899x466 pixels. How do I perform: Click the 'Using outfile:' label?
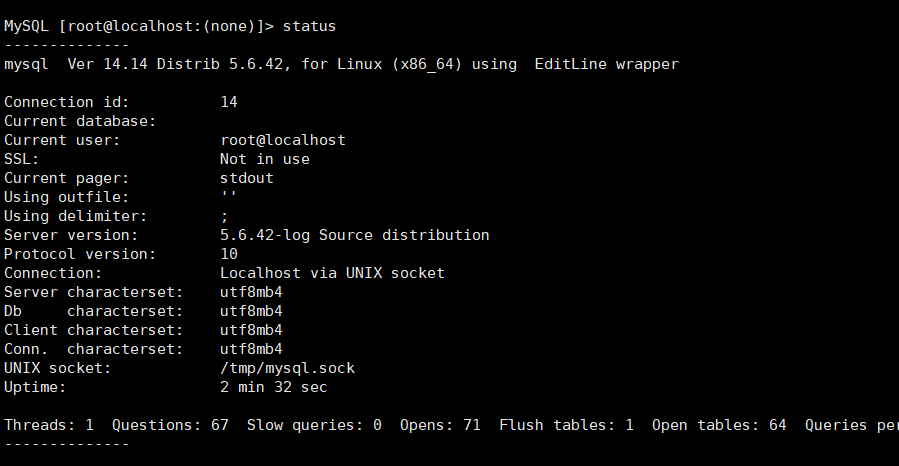click(66, 197)
